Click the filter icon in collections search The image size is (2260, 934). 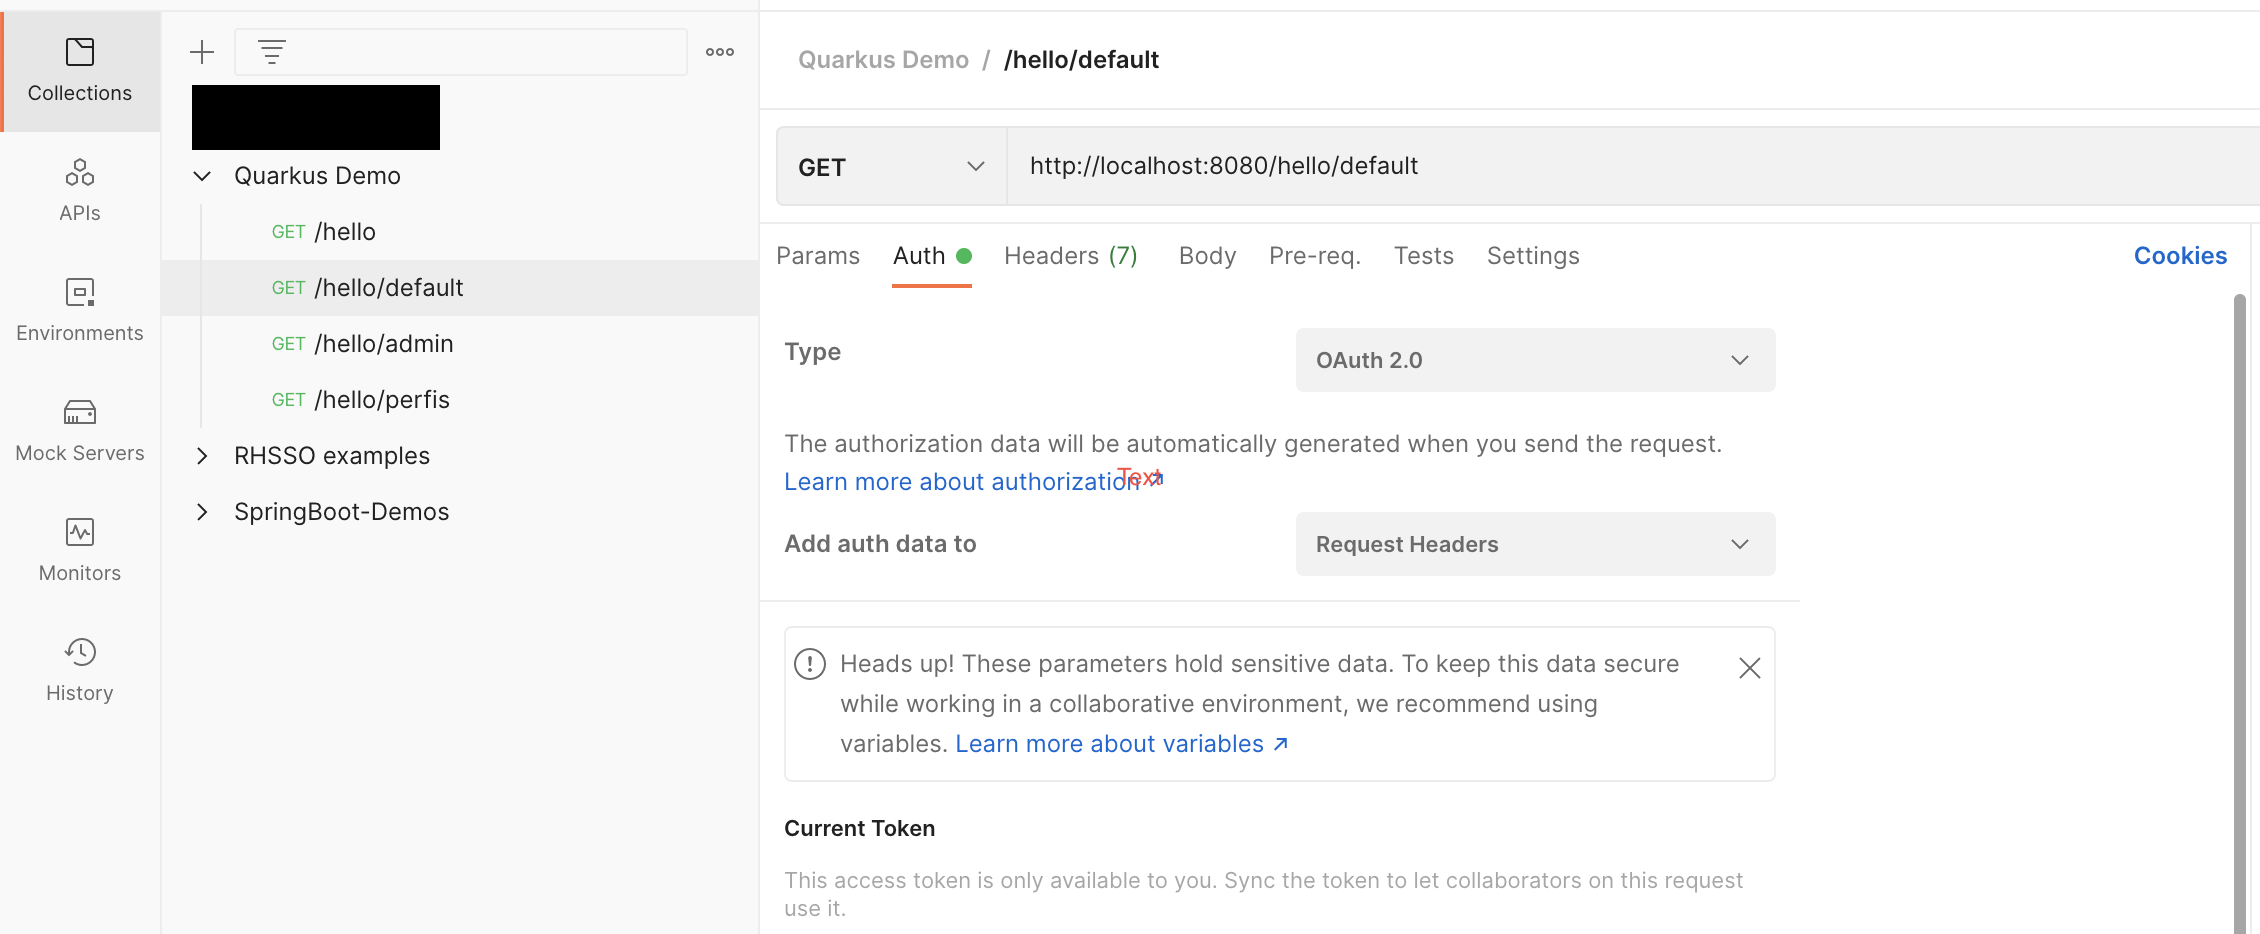[272, 52]
